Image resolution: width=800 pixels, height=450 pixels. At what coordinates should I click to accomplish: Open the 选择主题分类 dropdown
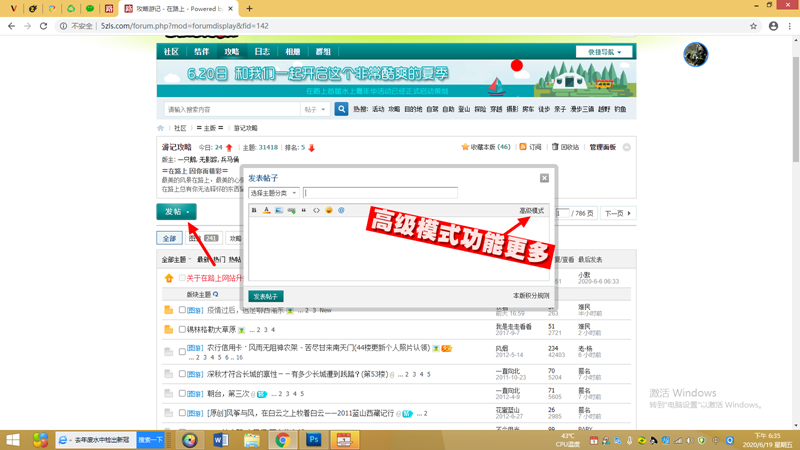click(273, 193)
